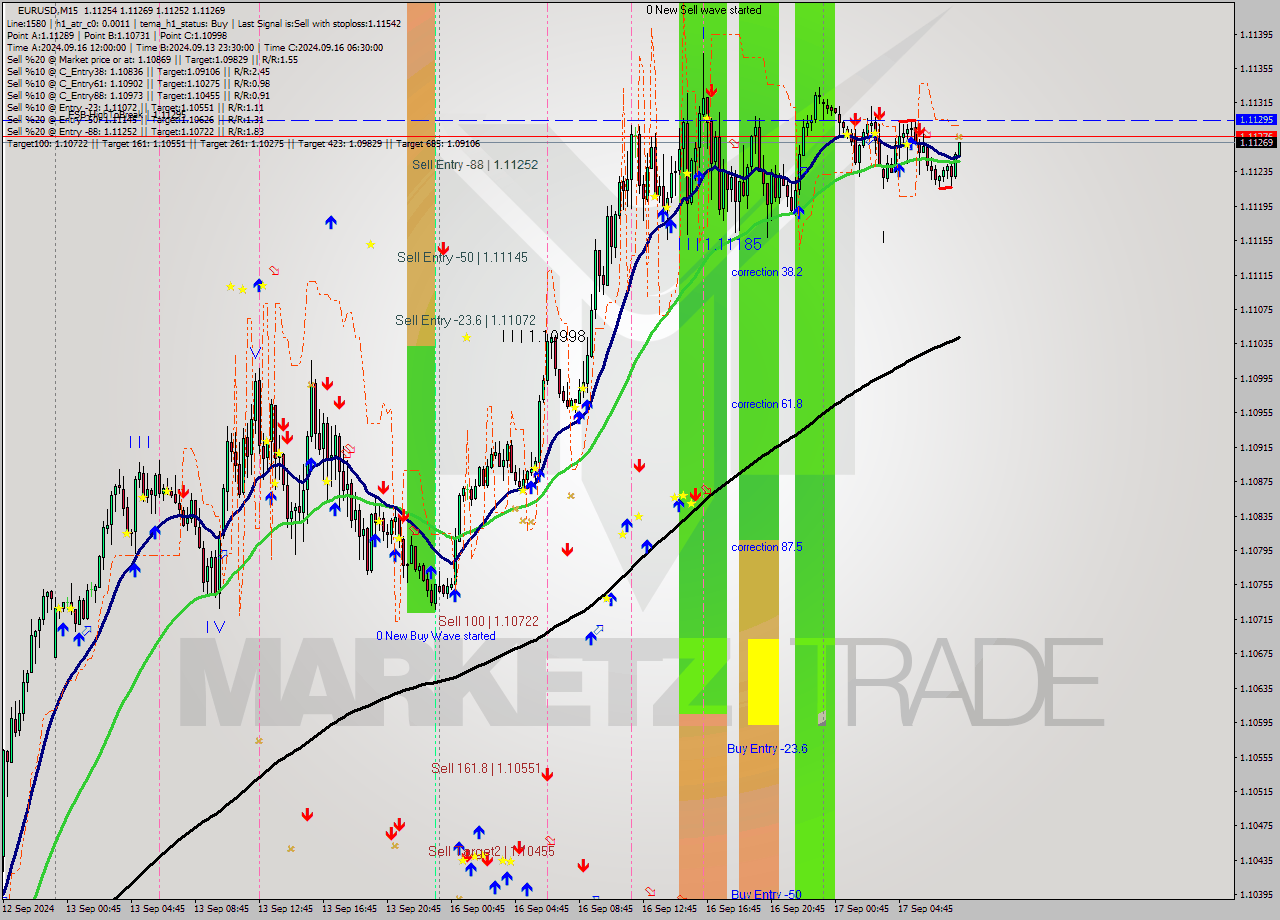
Task: Click the red down arrow beside Sell 161.8
Action: click(547, 774)
